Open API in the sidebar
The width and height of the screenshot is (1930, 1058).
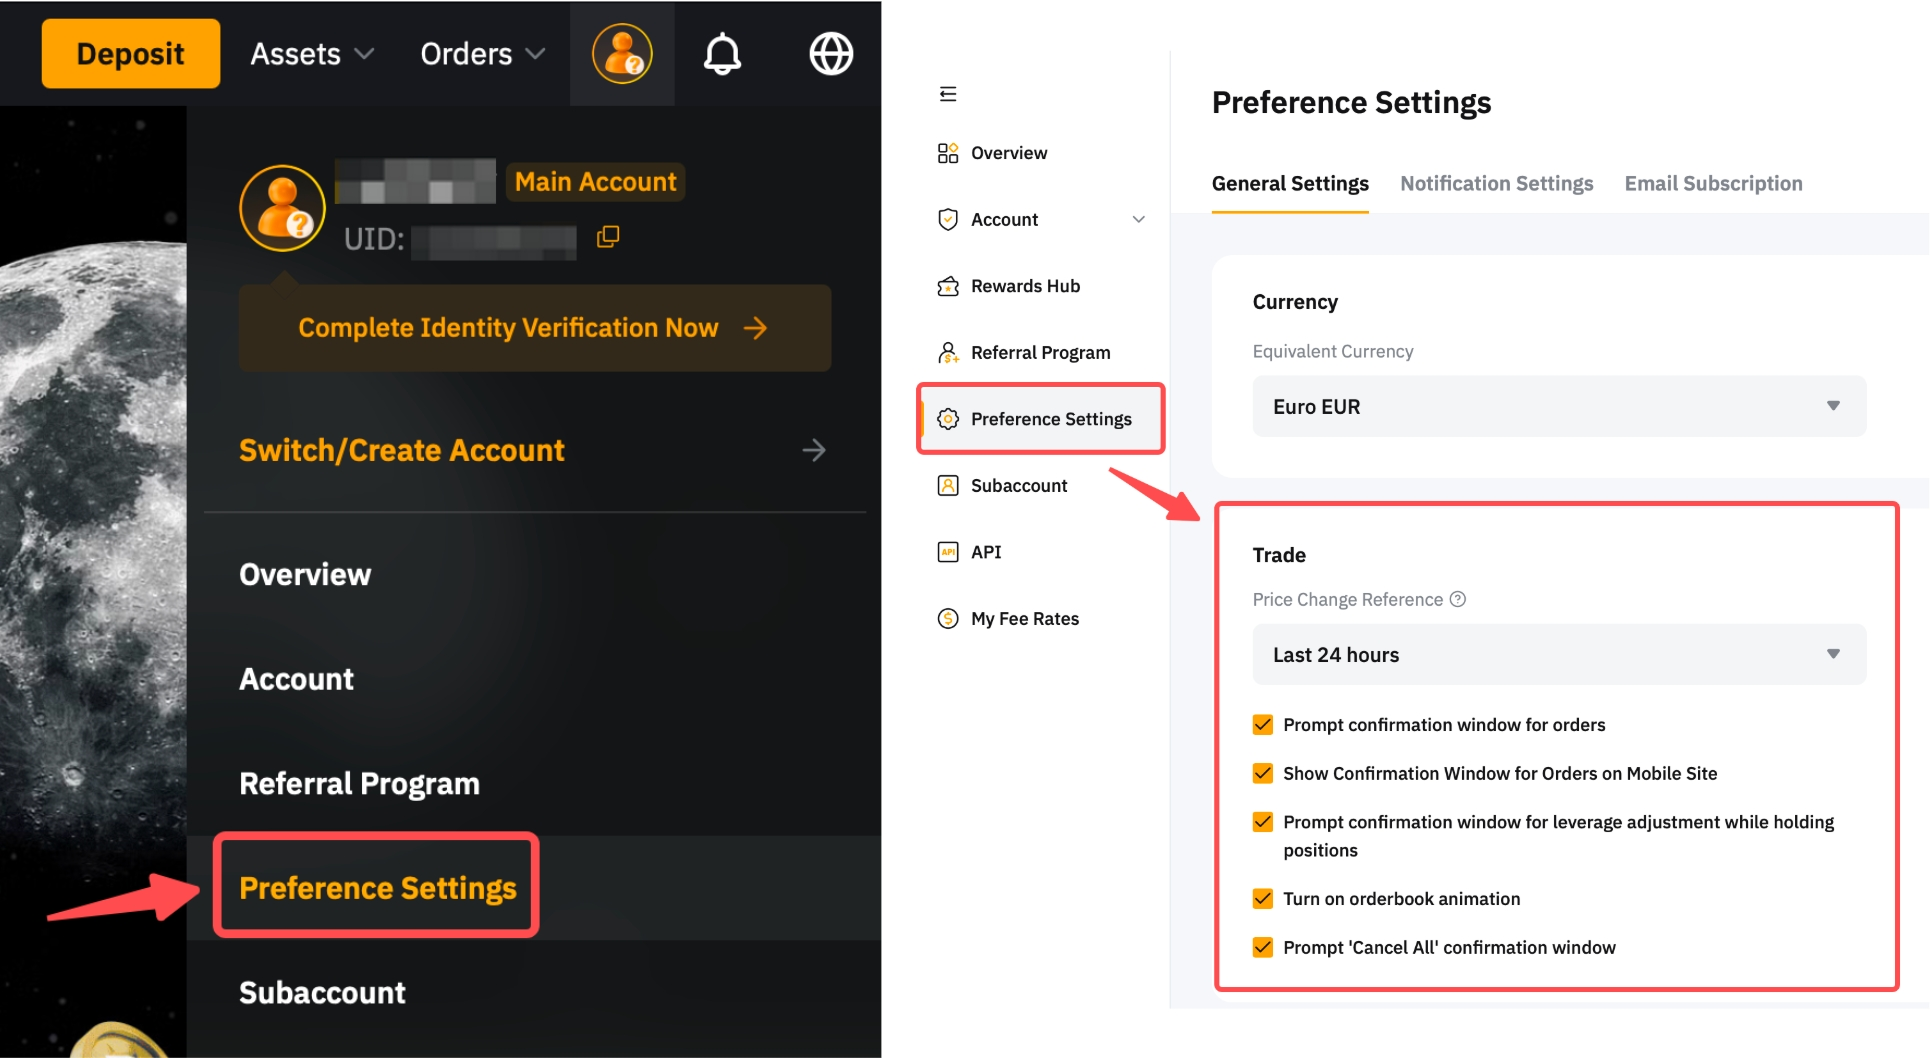(985, 552)
